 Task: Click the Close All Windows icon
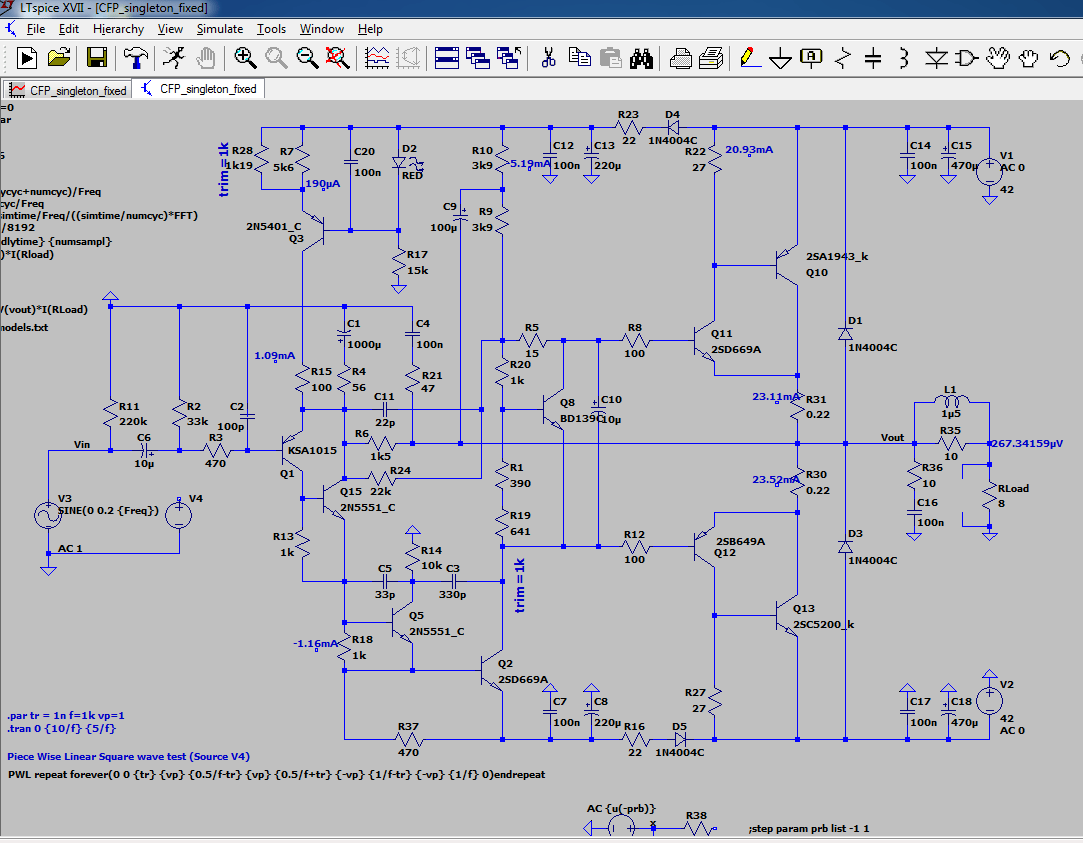click(509, 58)
